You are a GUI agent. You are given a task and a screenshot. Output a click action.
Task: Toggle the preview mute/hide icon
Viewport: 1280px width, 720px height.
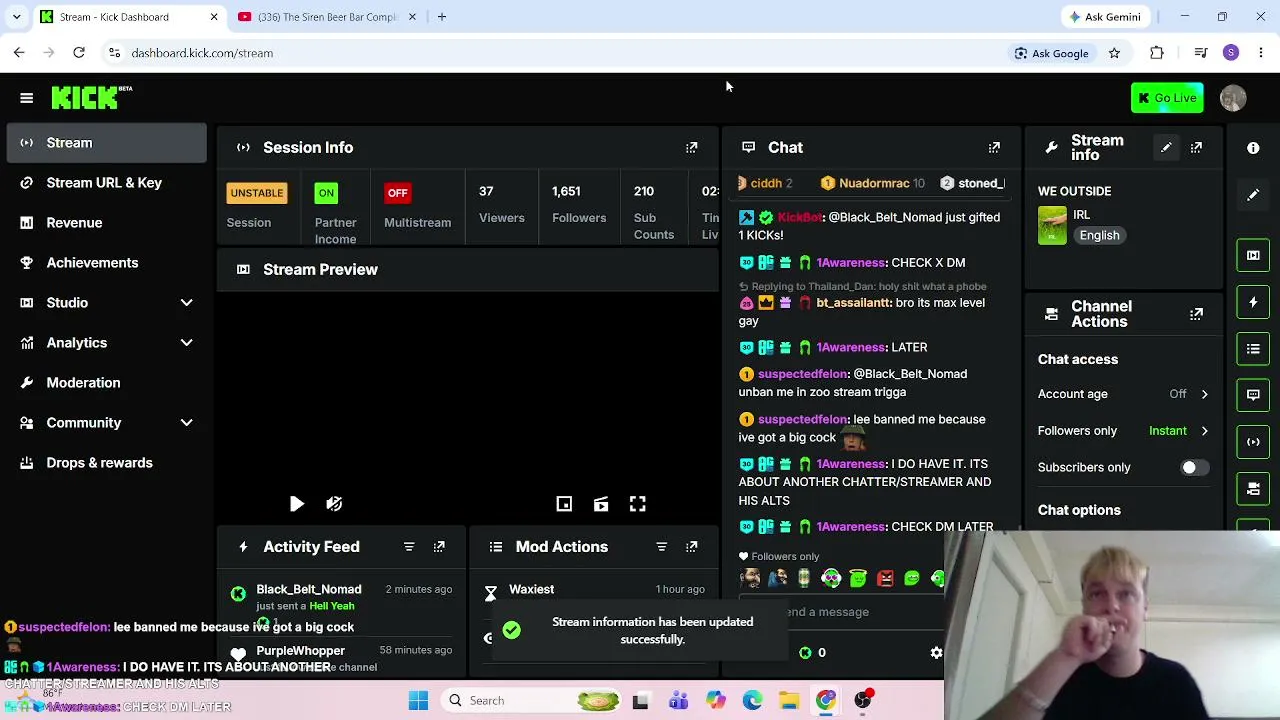334,504
